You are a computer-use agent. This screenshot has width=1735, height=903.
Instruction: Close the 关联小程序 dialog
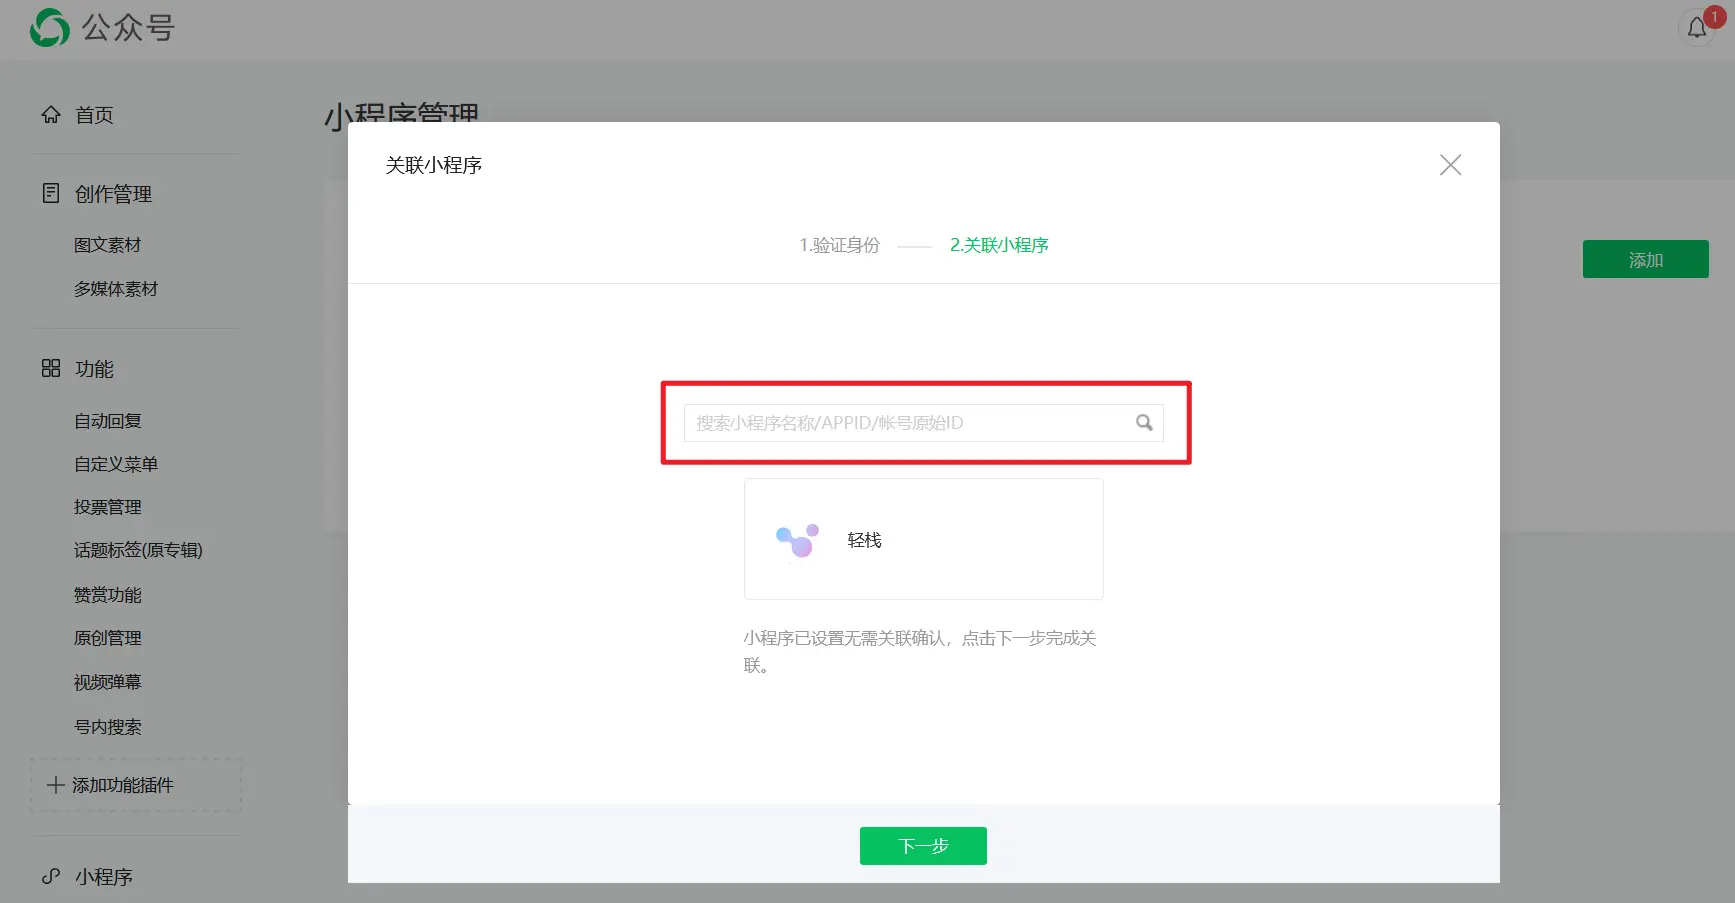(1450, 165)
